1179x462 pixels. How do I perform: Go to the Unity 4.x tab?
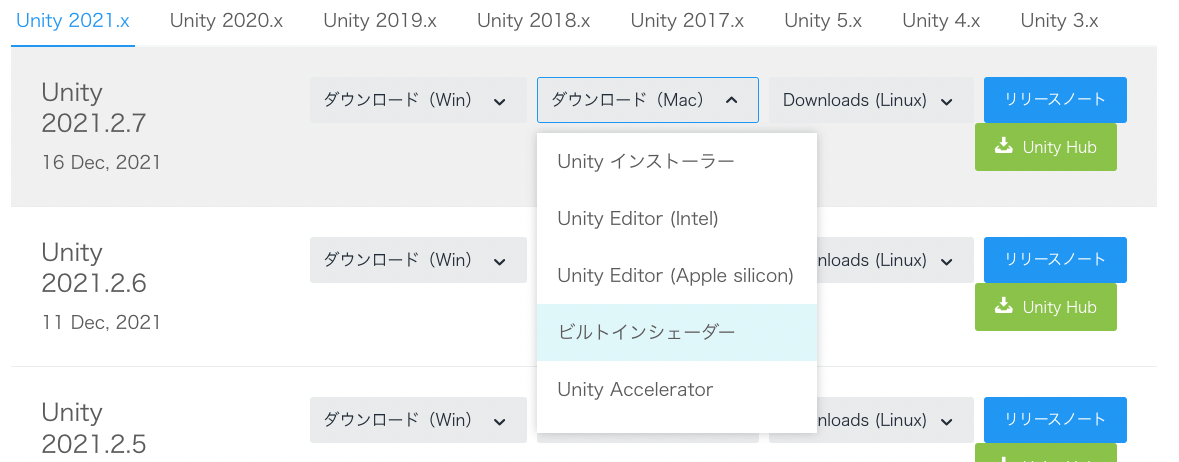click(941, 21)
